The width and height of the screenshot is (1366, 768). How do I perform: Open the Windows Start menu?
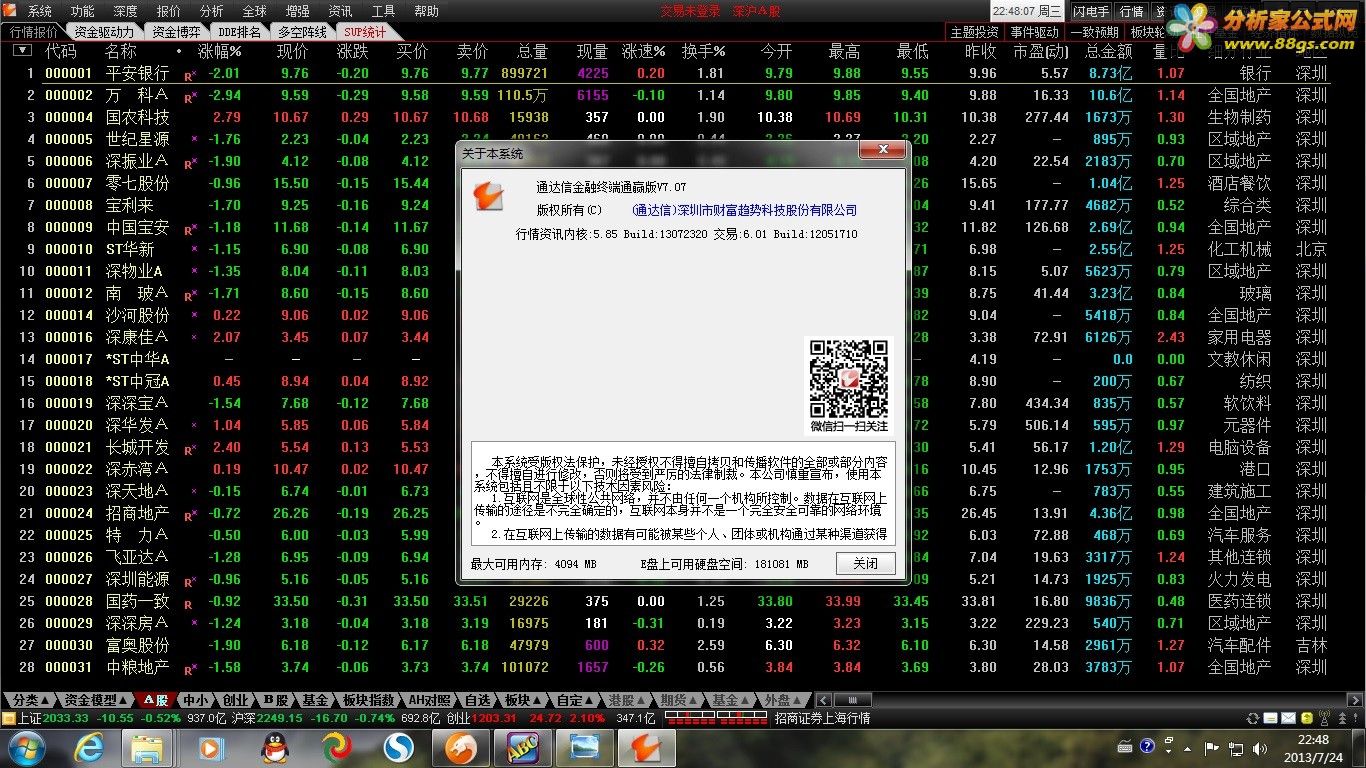[x=25, y=747]
